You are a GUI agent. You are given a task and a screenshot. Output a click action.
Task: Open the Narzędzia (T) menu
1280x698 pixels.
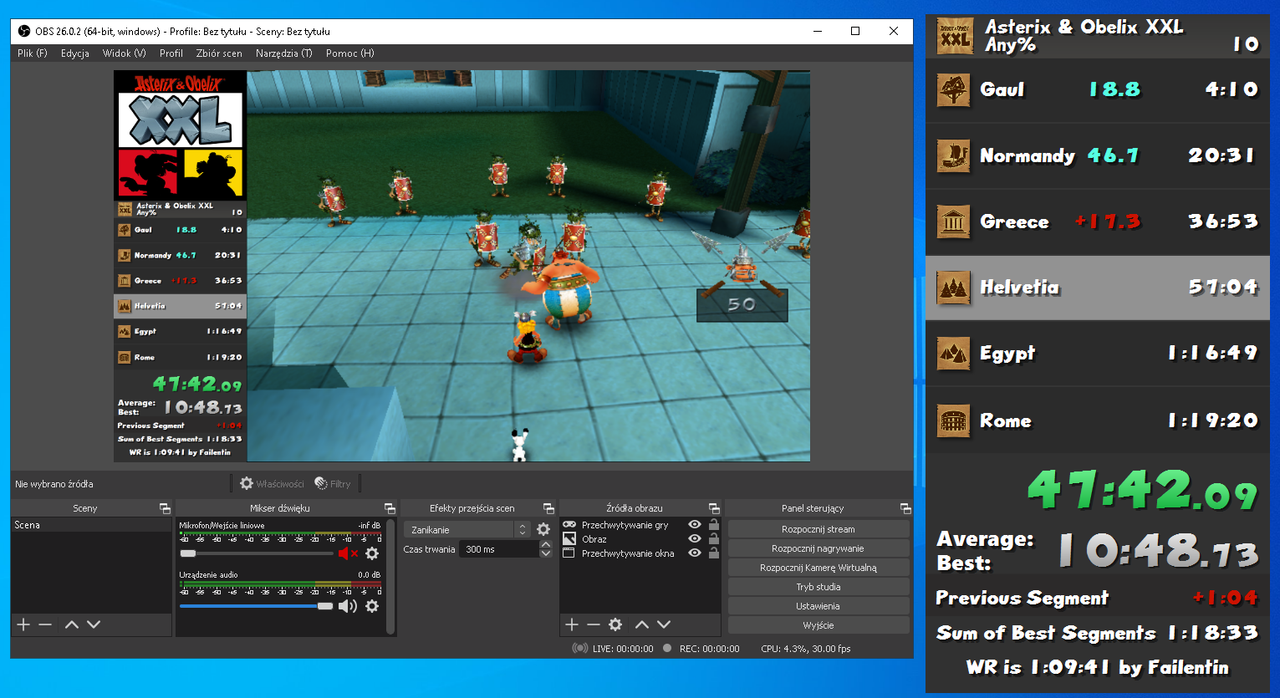pyautogui.click(x=284, y=53)
